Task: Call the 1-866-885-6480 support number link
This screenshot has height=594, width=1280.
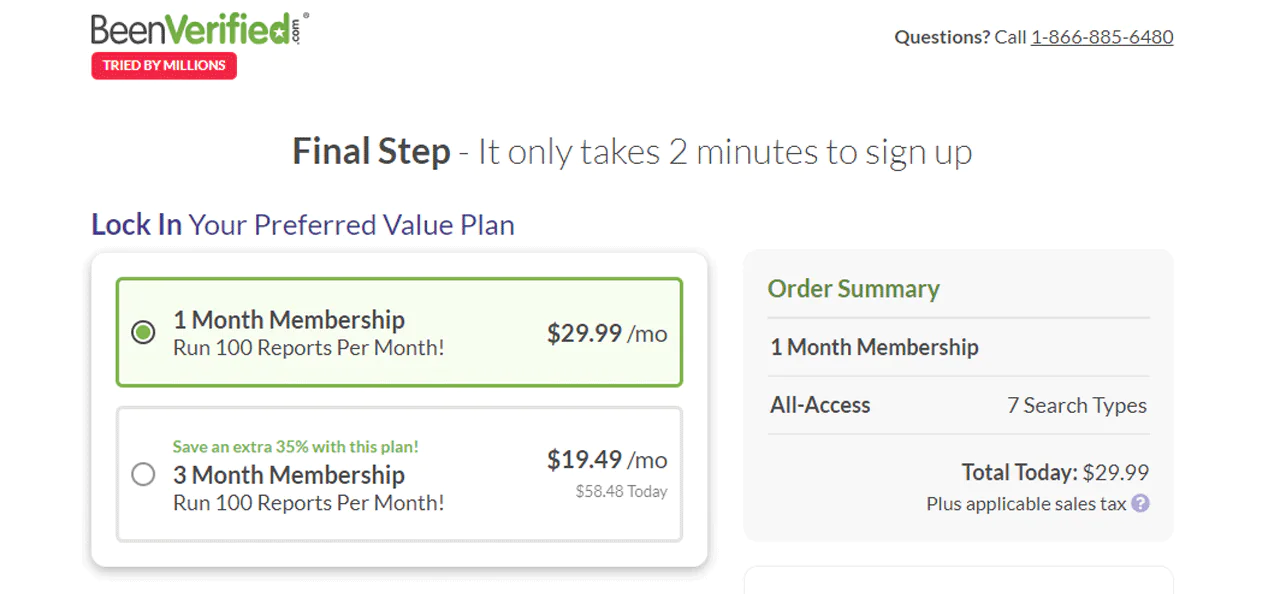Action: [1102, 37]
